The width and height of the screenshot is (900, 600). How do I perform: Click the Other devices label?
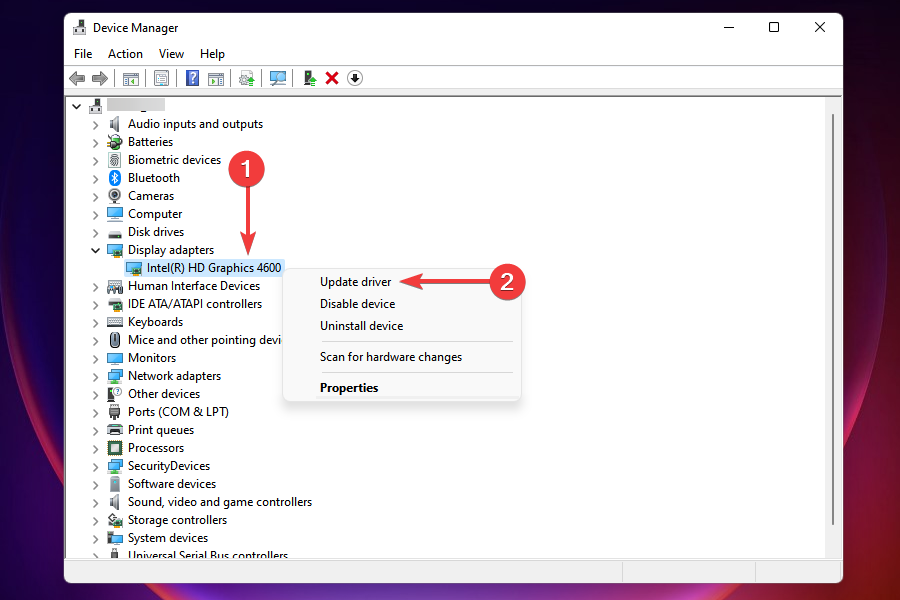(164, 394)
